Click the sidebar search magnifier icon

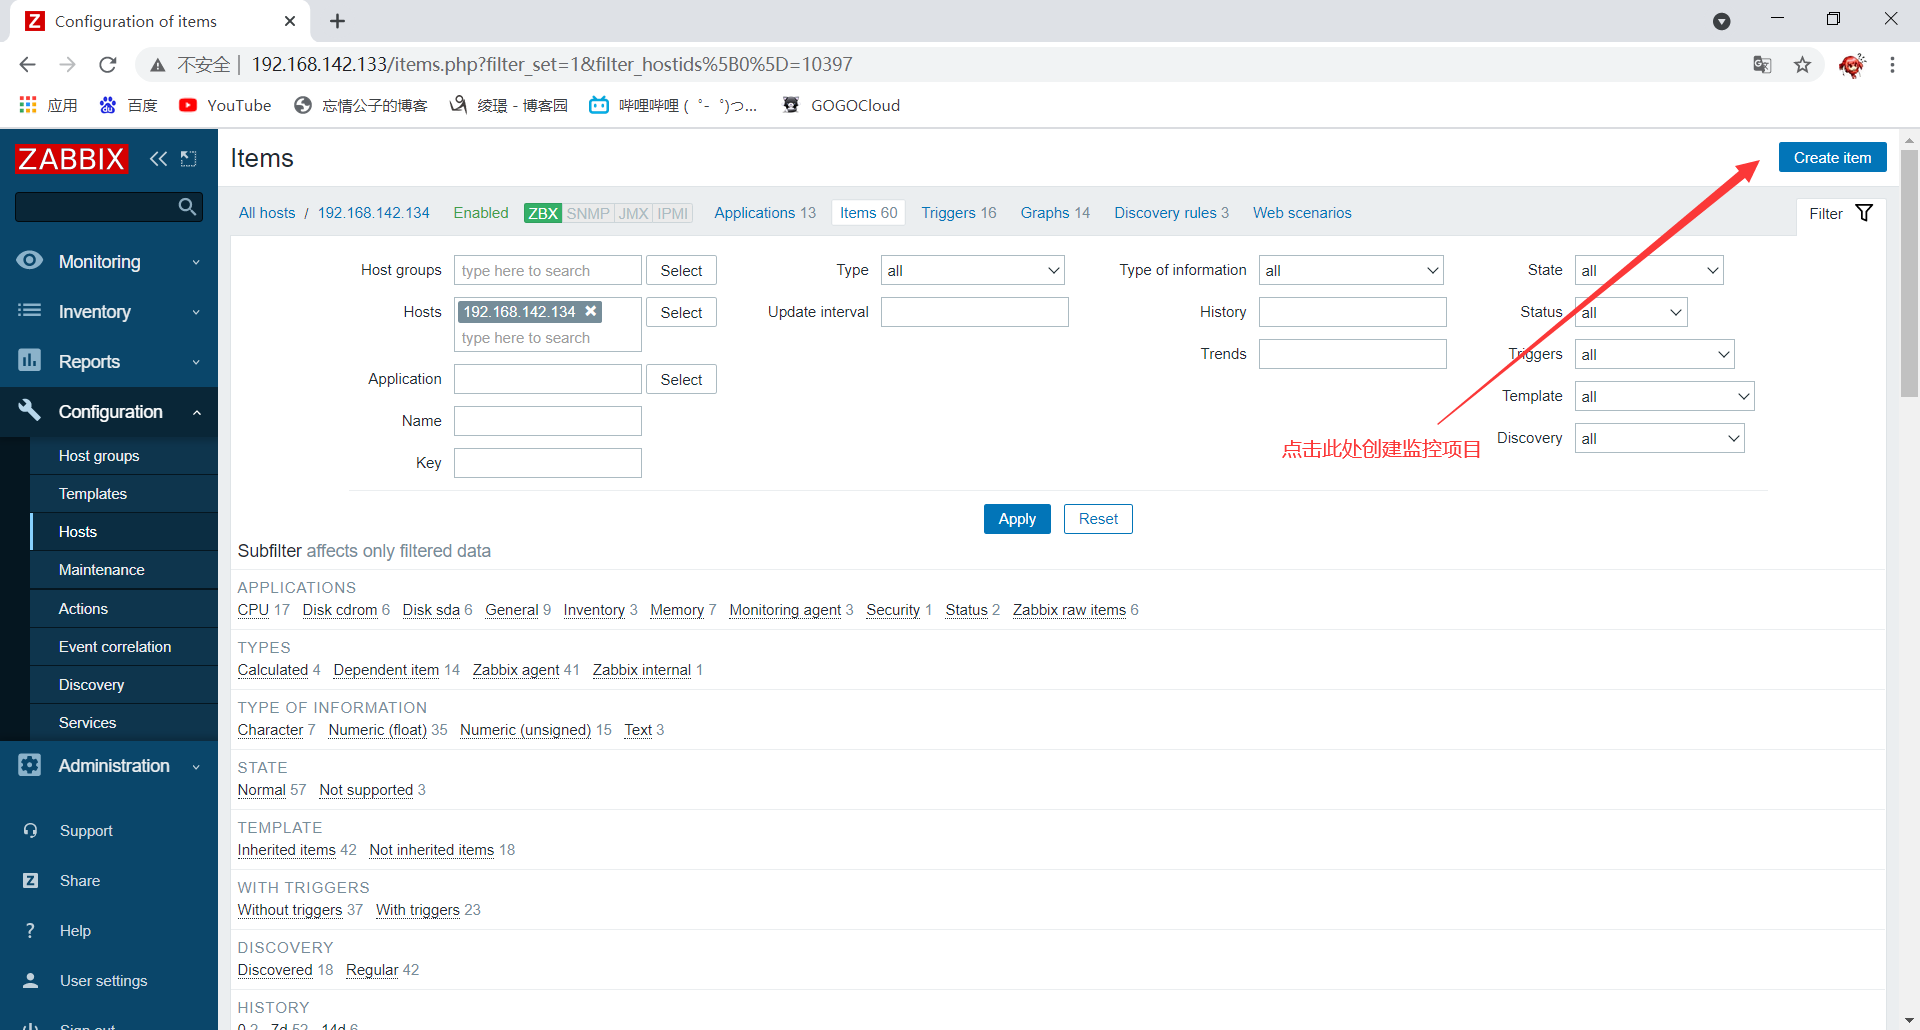tap(187, 207)
